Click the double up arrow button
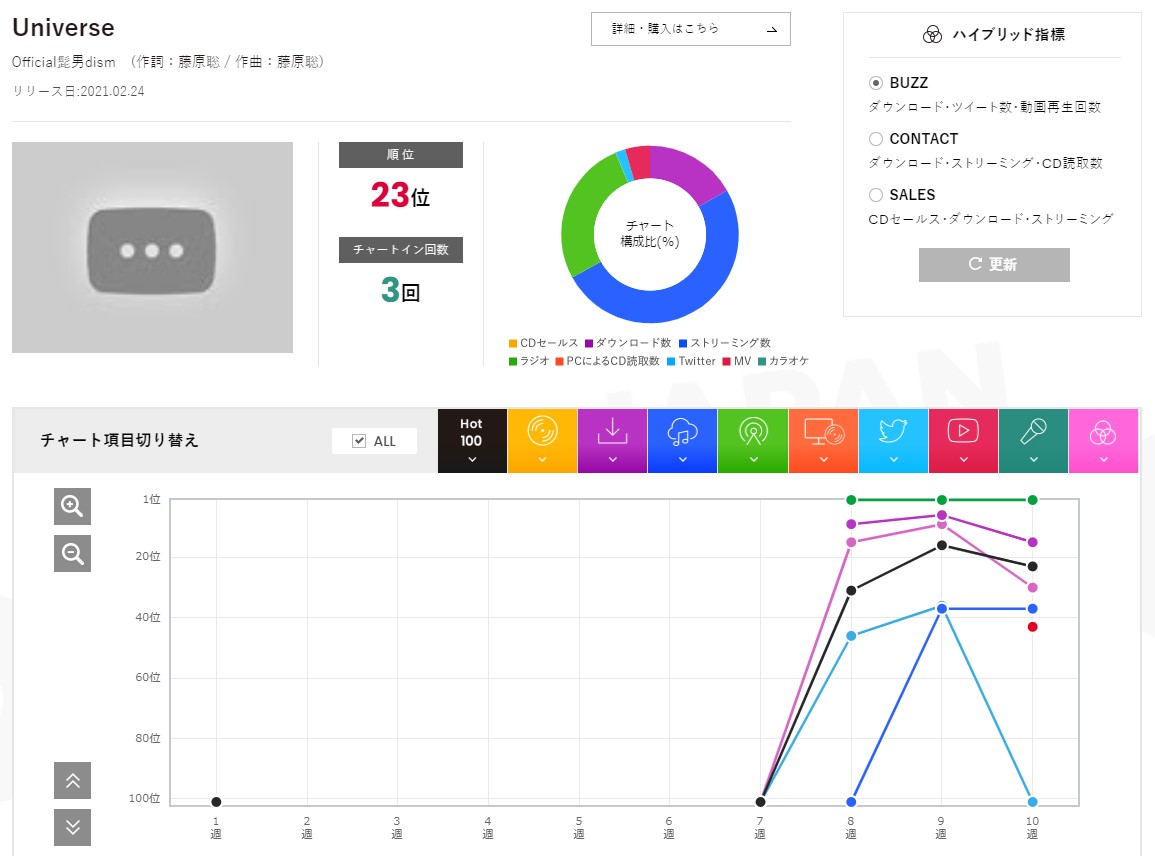 pos(72,781)
